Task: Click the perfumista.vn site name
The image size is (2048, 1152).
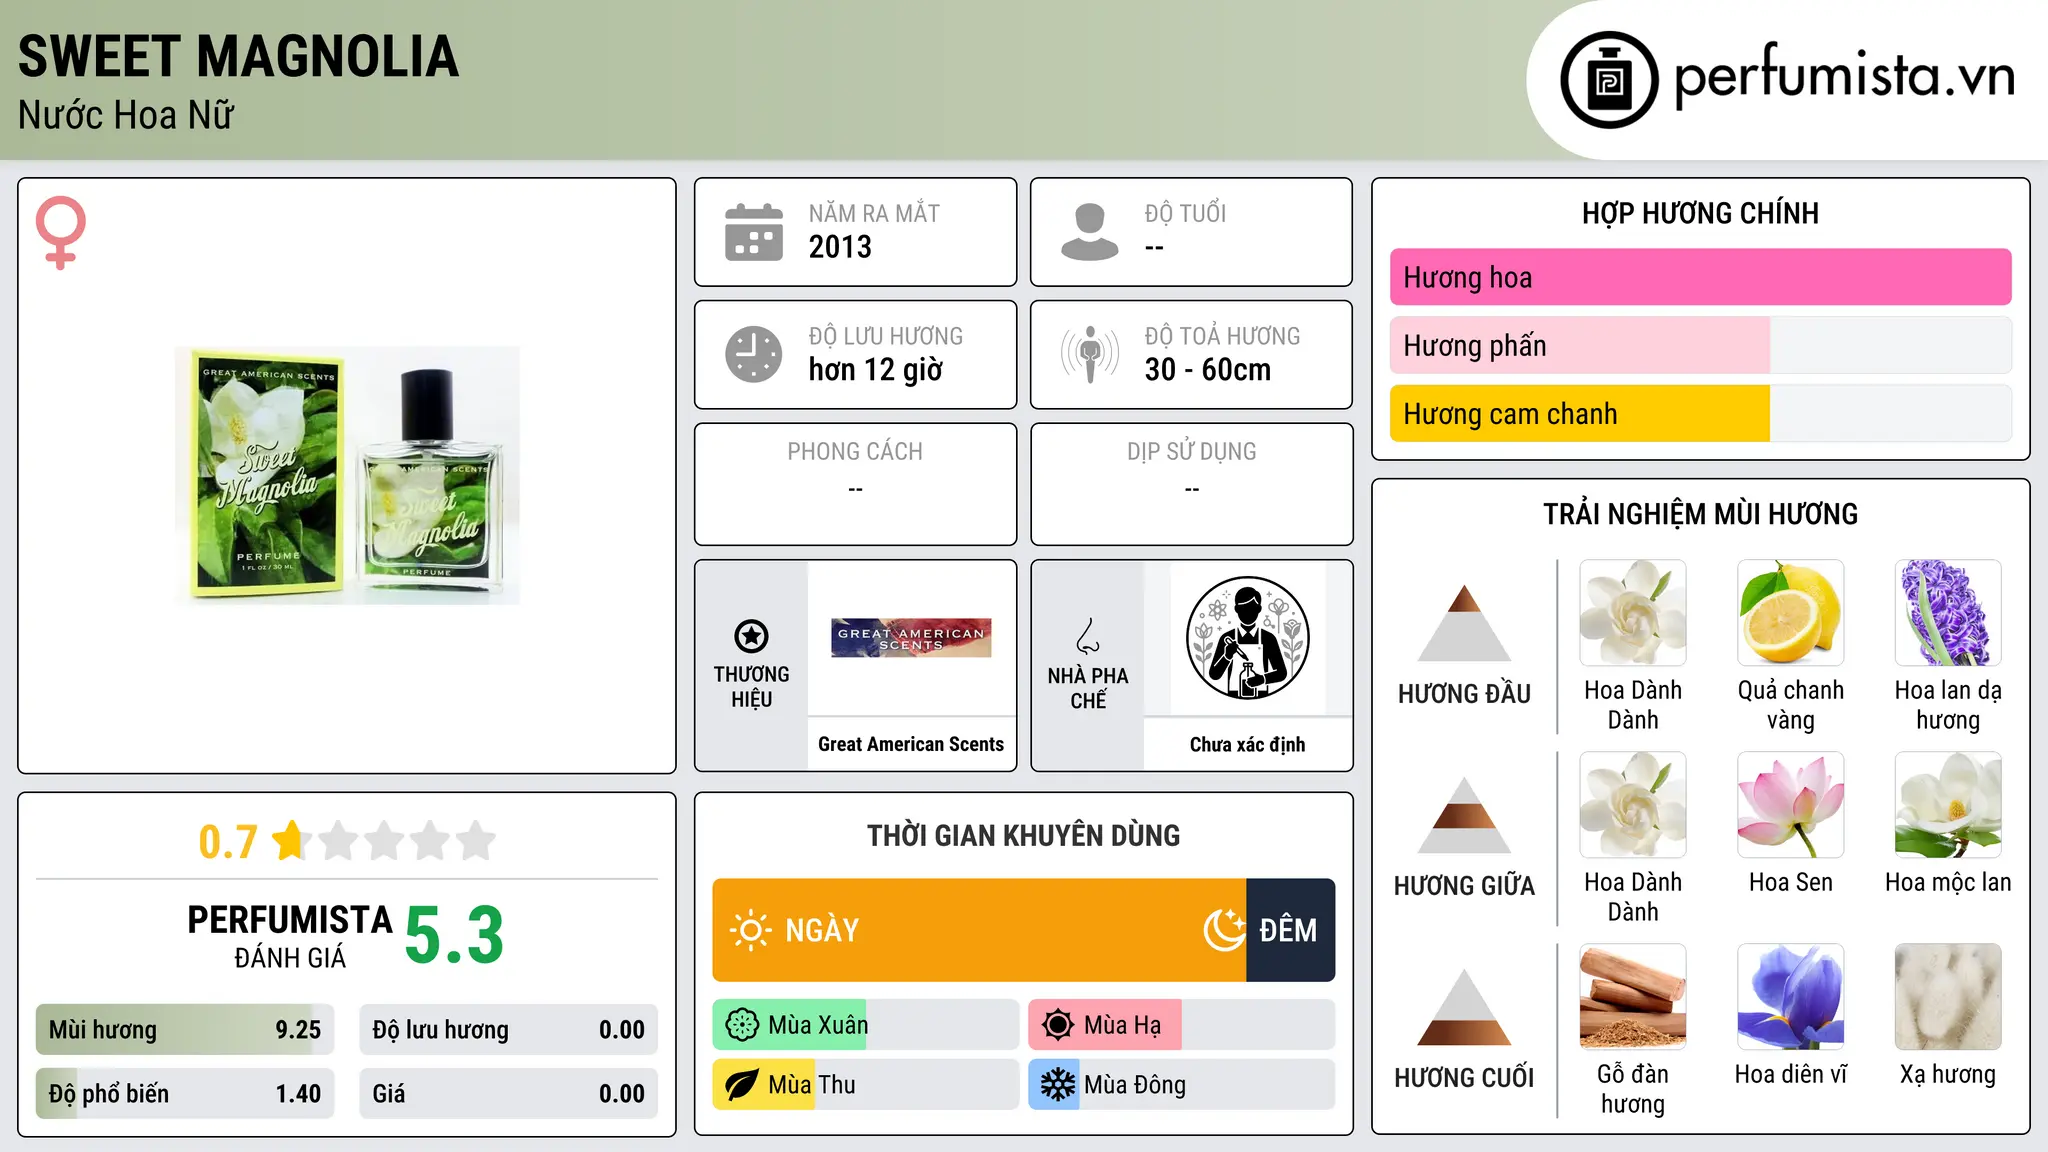Action: [1844, 76]
